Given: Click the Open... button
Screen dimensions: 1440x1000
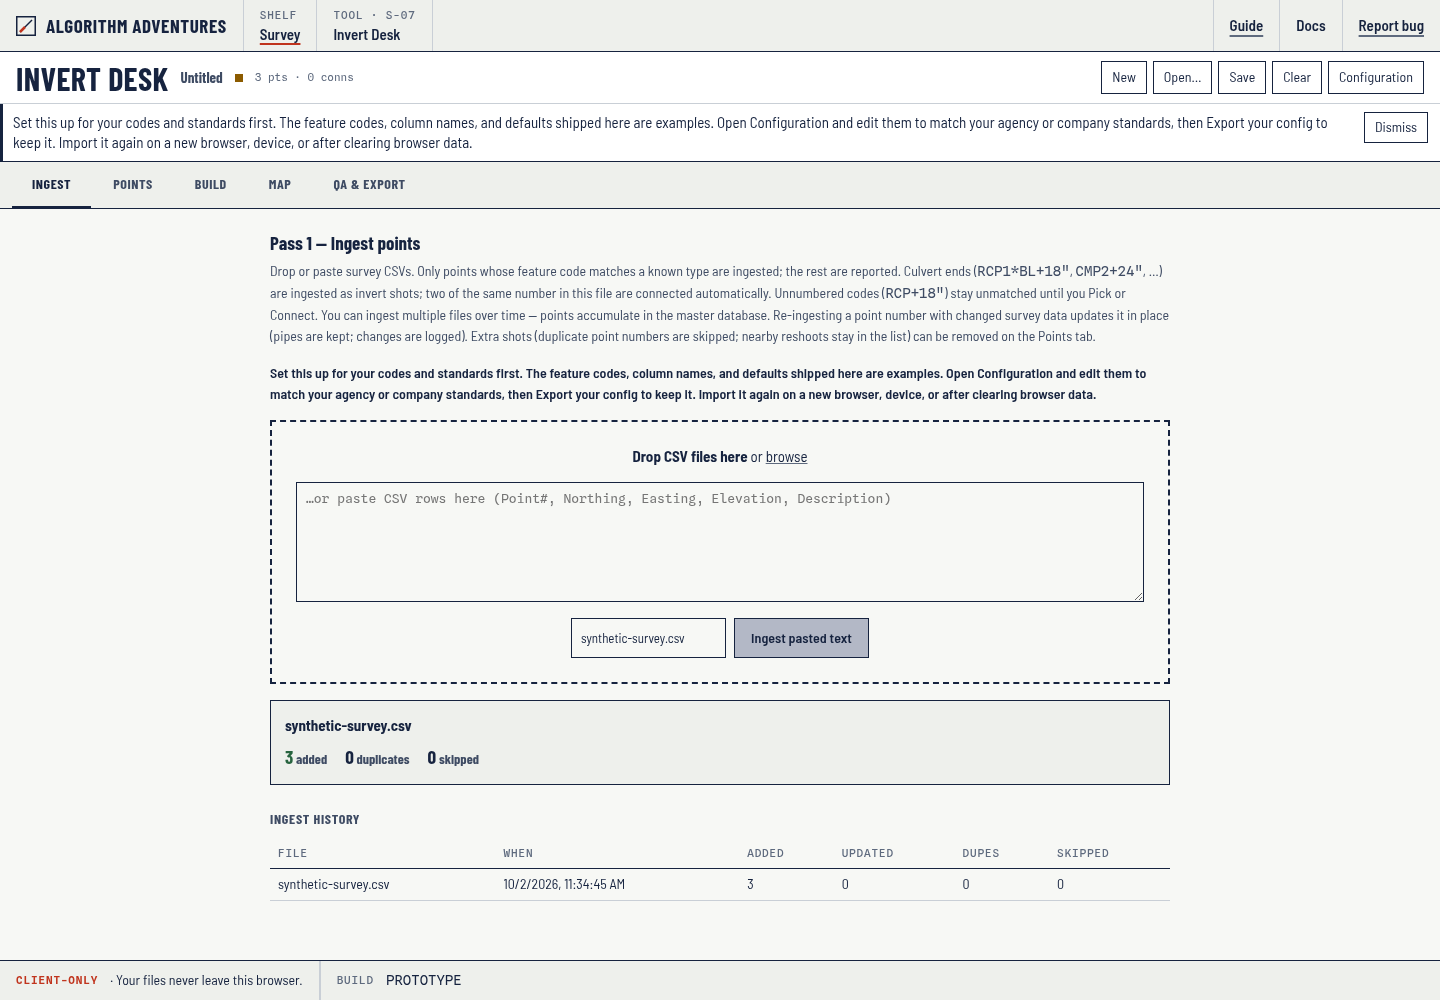Looking at the screenshot, I should coord(1182,77).
